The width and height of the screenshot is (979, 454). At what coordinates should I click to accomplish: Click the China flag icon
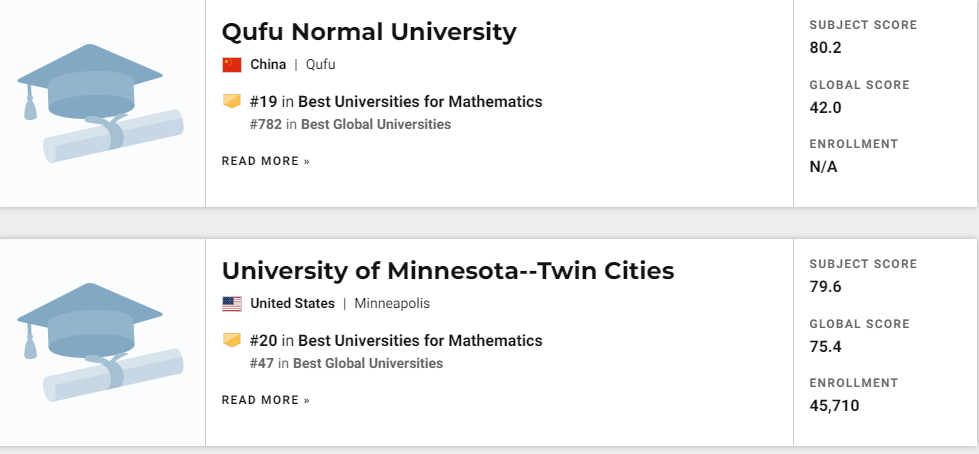[232, 65]
